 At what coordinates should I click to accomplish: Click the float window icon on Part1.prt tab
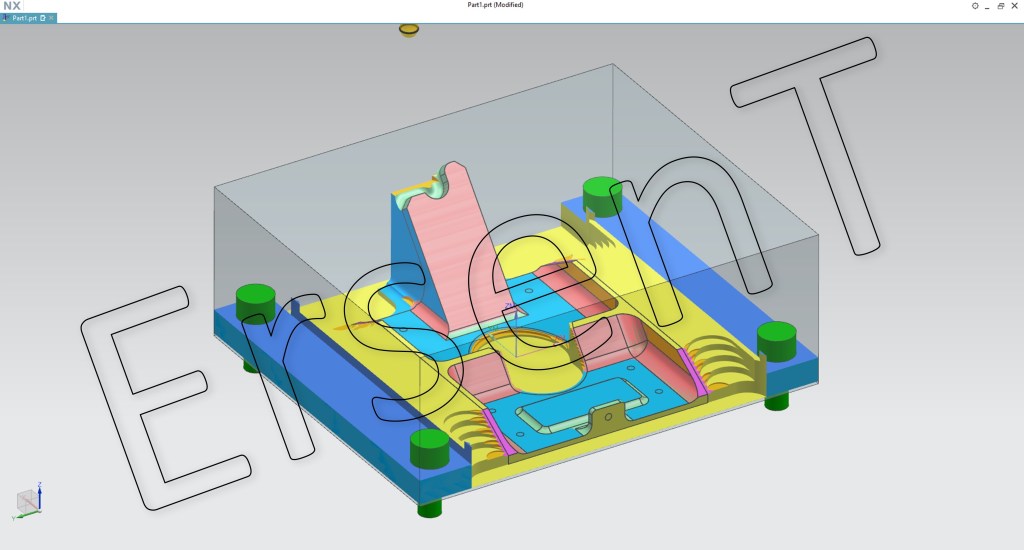pyautogui.click(x=42, y=18)
